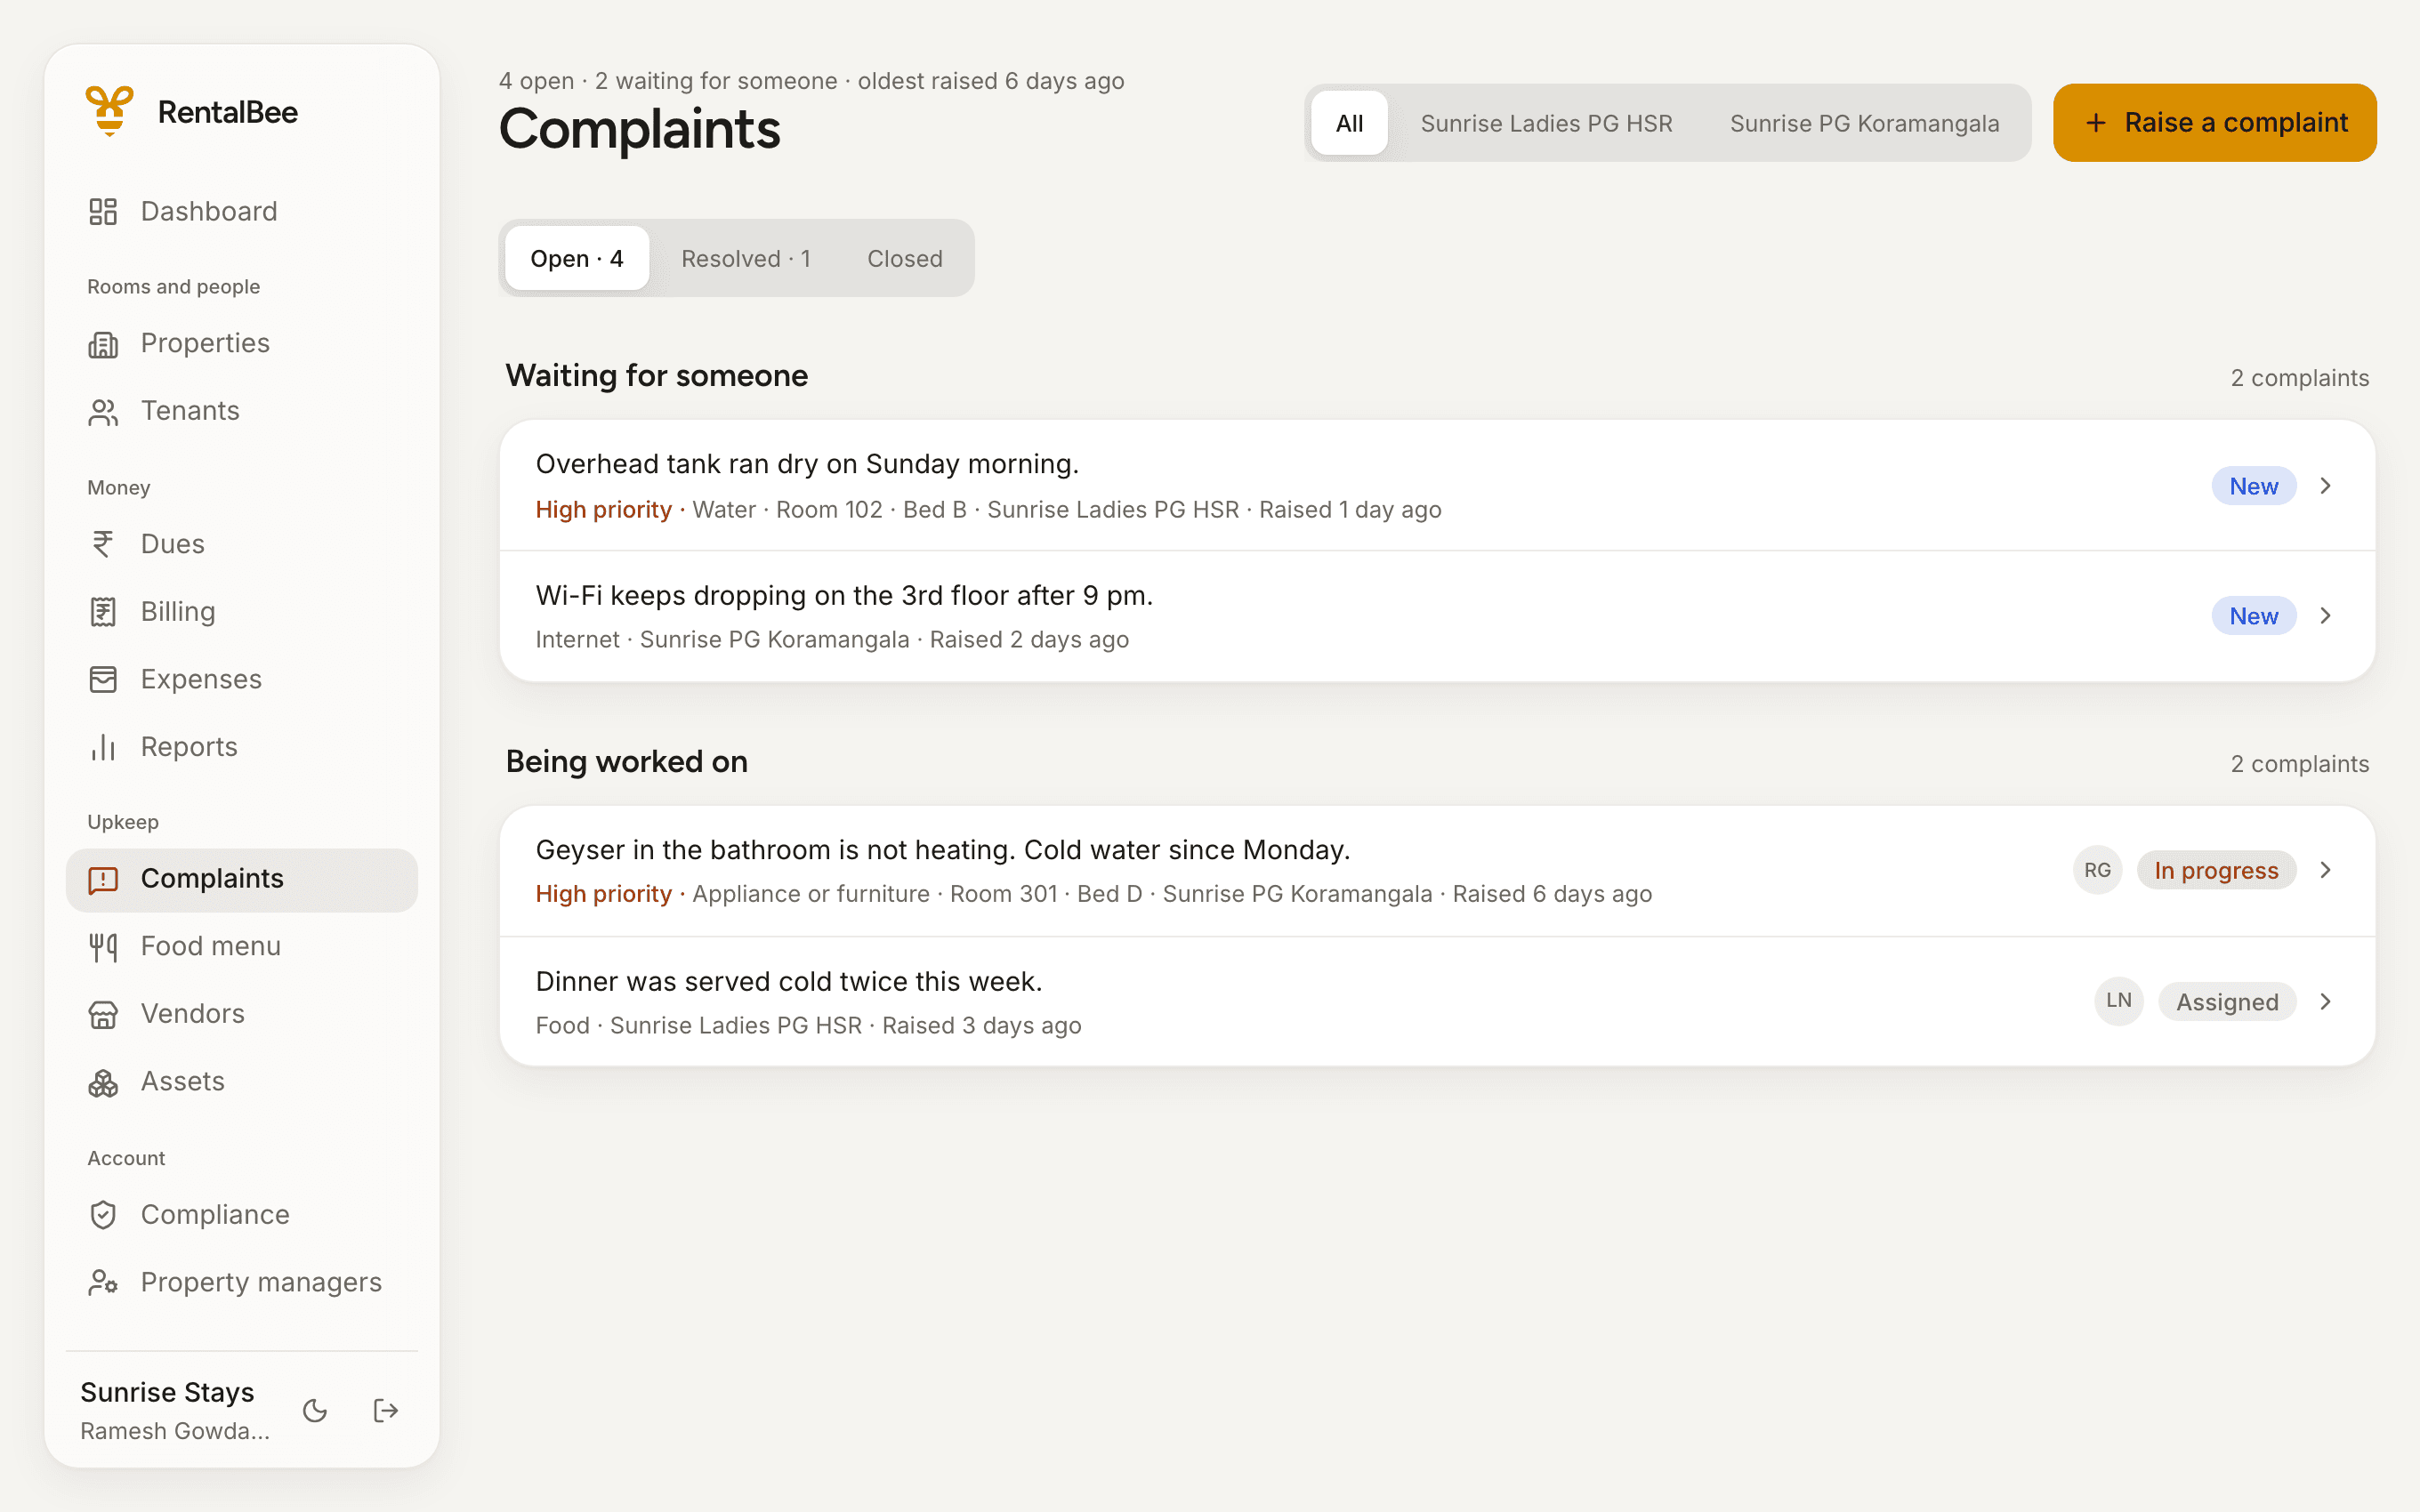Click the RentalBee brand name

[x=228, y=112]
